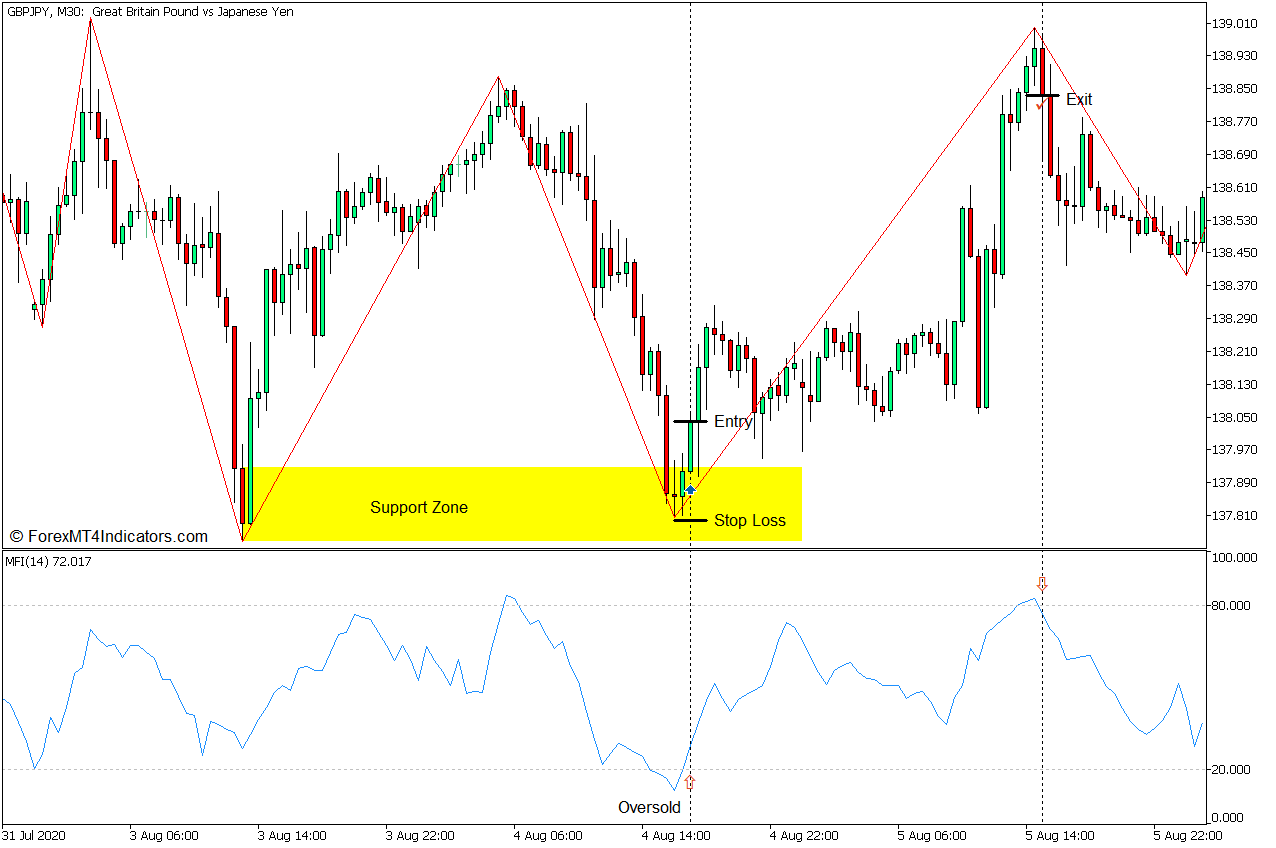Viewport: 1276px width, 848px height.
Task: Click the '5 Aug 06:00' time label
Action: (x=932, y=835)
